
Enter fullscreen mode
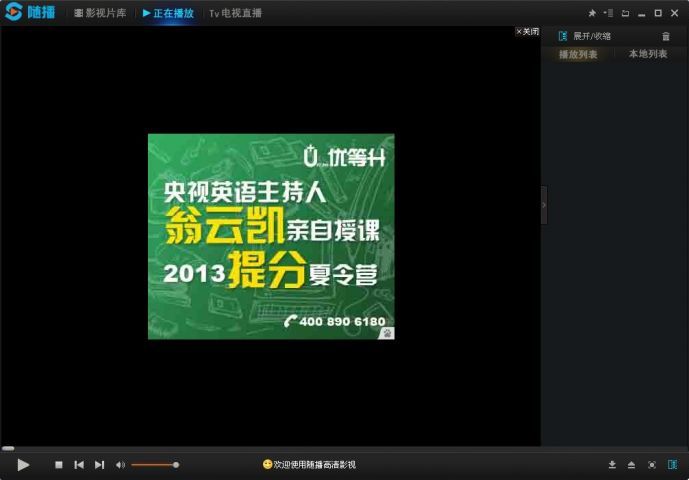(652, 465)
